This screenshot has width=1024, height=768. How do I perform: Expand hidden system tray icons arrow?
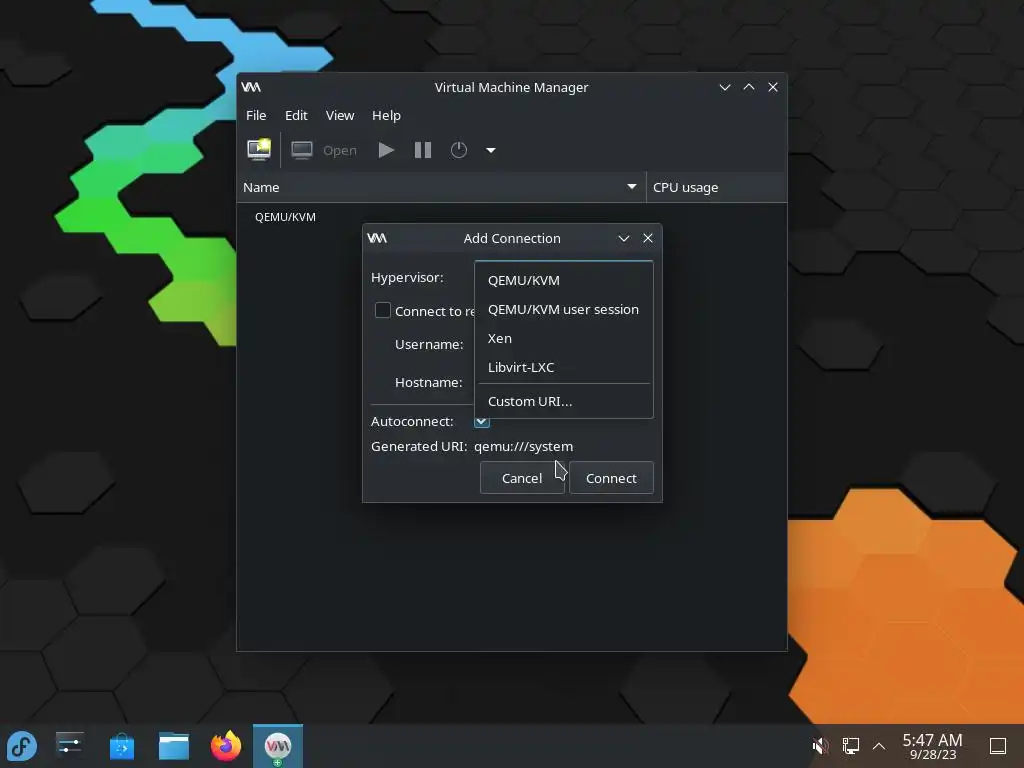[x=879, y=746]
